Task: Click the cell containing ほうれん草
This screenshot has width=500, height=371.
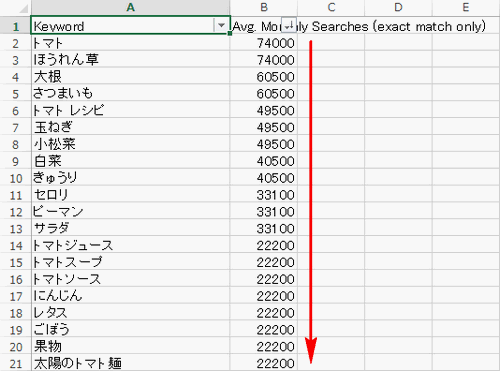Action: coord(130,60)
